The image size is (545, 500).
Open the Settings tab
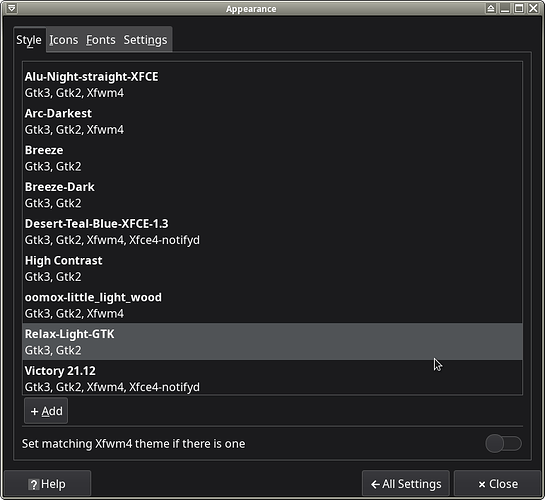click(x=145, y=40)
